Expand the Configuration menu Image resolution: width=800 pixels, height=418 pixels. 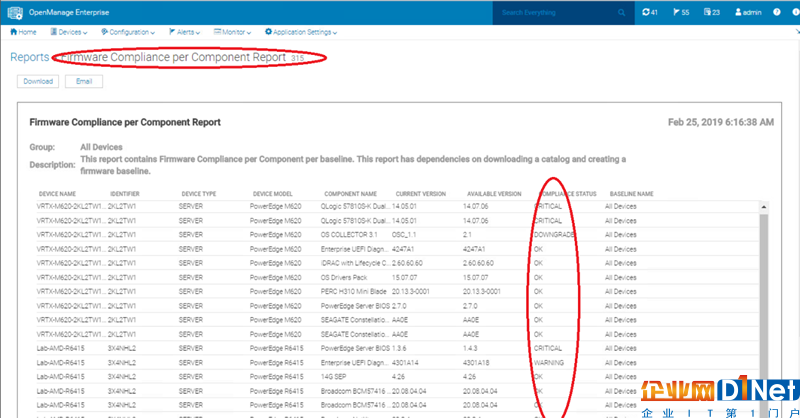pos(128,32)
